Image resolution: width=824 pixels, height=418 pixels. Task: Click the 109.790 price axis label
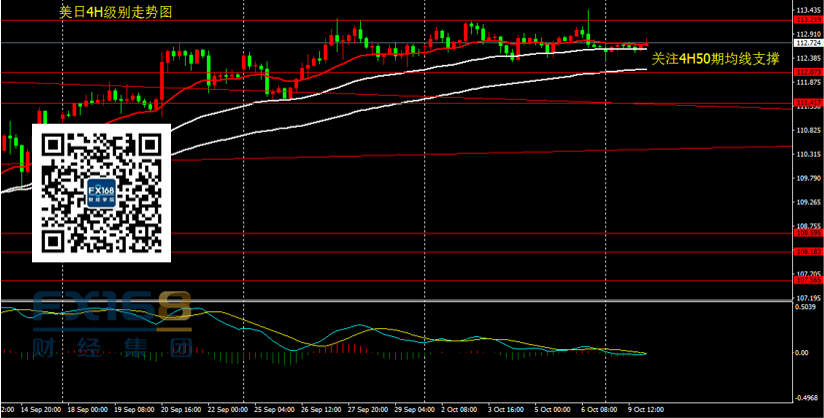click(807, 178)
